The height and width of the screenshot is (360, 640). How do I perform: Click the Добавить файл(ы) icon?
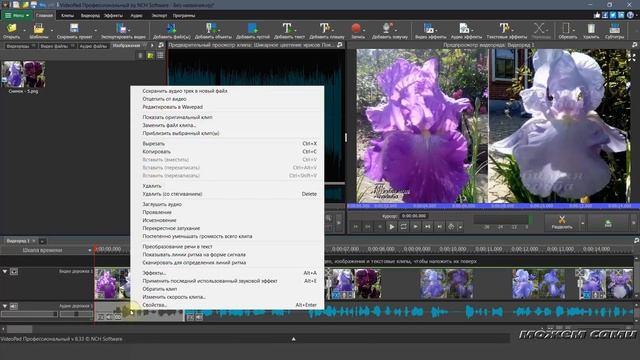pos(171,28)
